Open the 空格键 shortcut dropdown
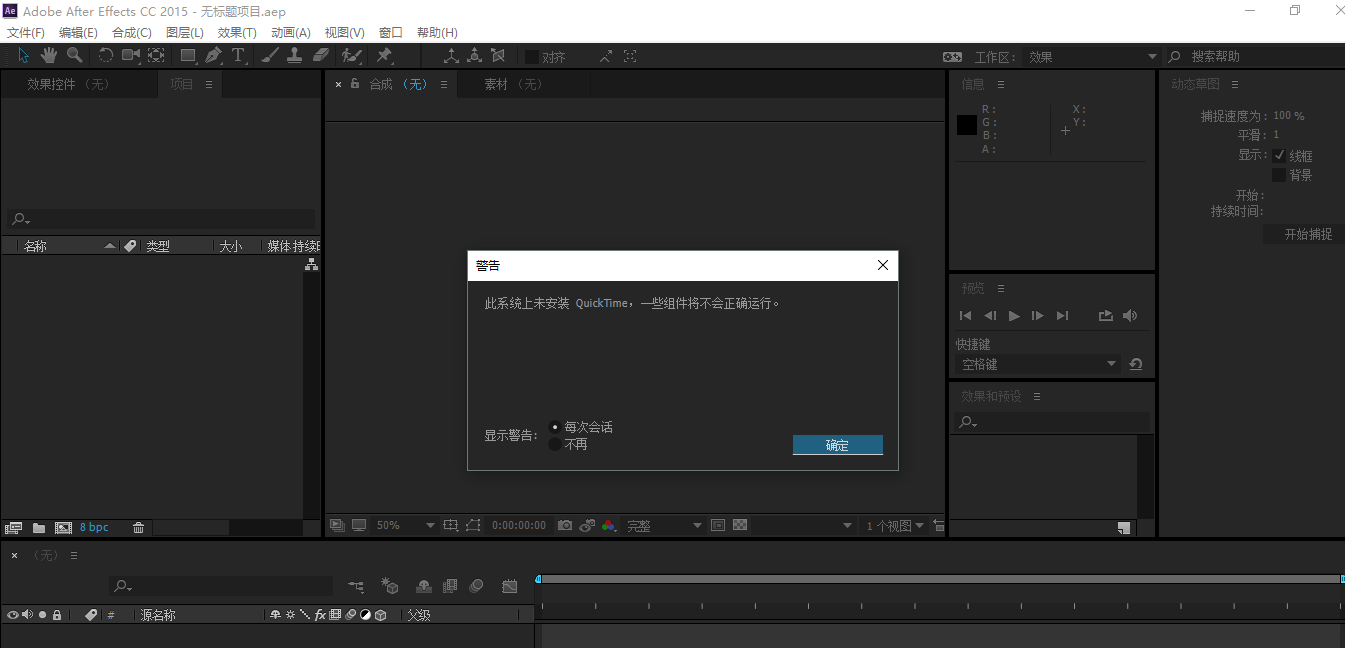Image resolution: width=1345 pixels, height=648 pixels. 1037,364
